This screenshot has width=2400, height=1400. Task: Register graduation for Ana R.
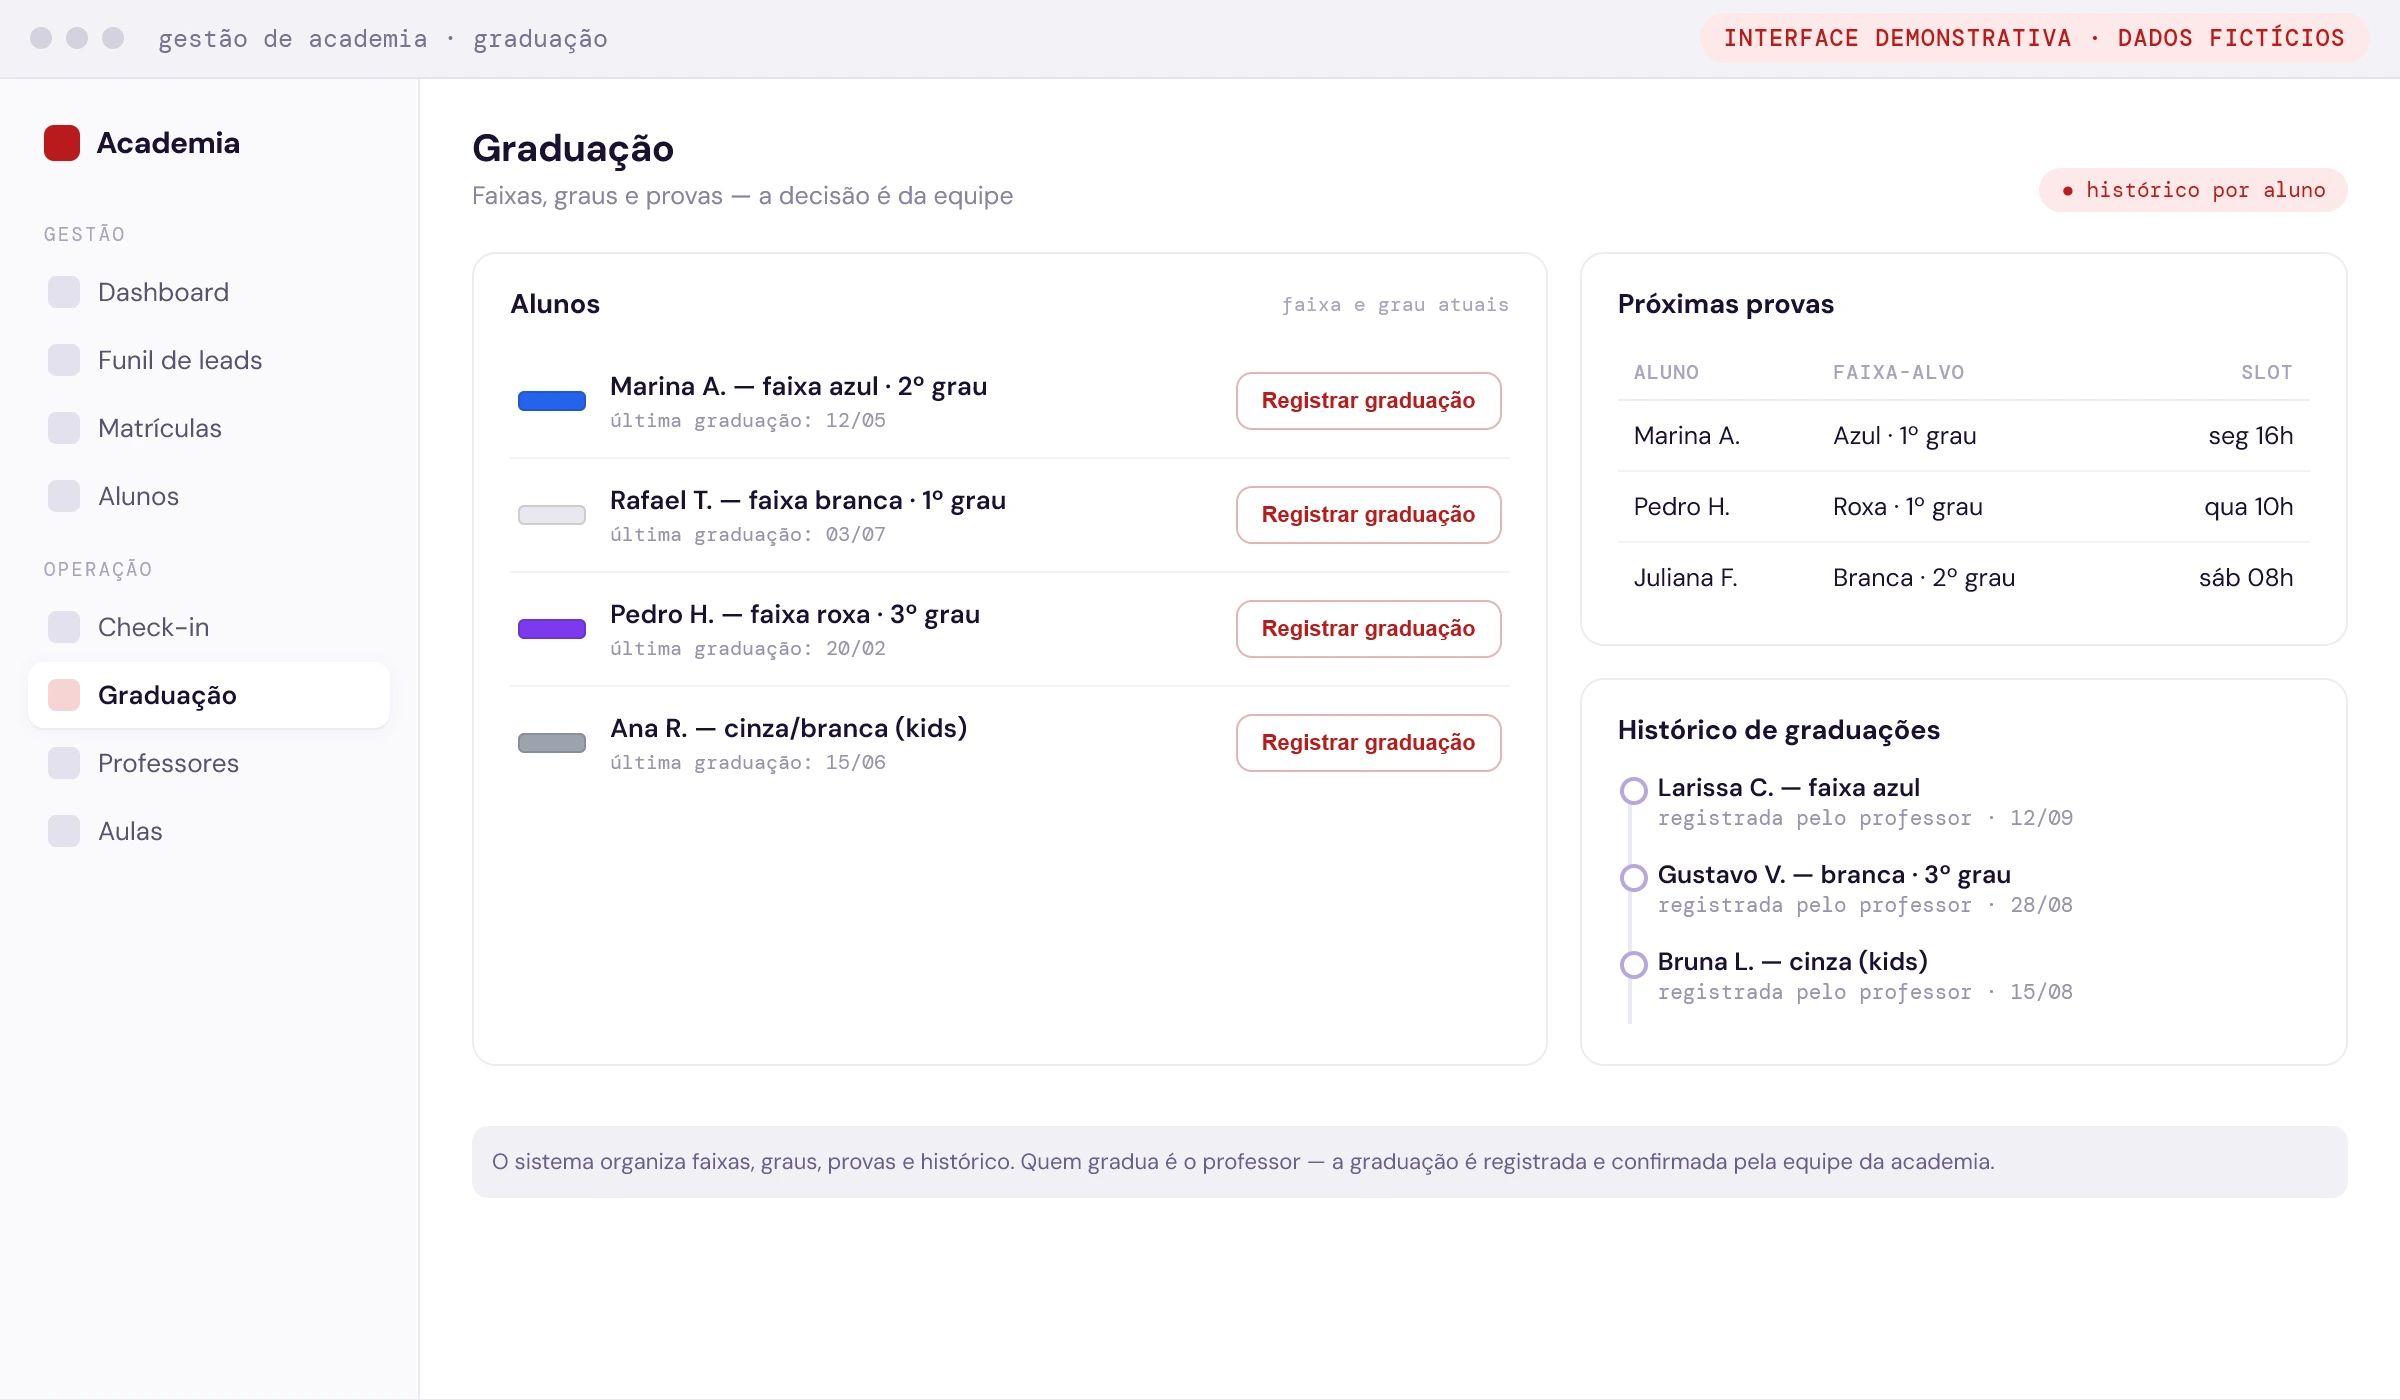tap(1368, 743)
